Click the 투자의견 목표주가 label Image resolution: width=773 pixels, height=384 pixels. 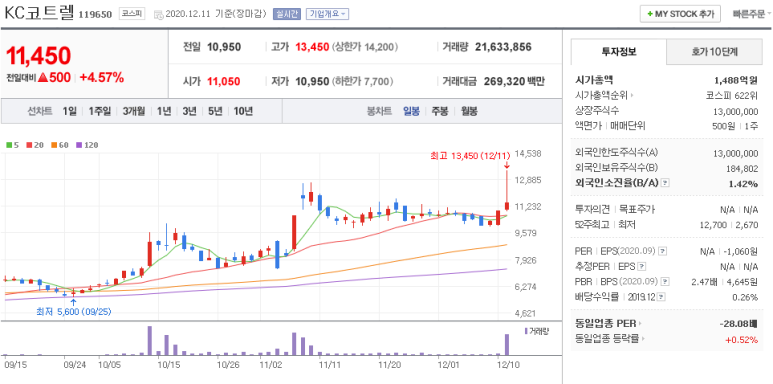point(615,209)
